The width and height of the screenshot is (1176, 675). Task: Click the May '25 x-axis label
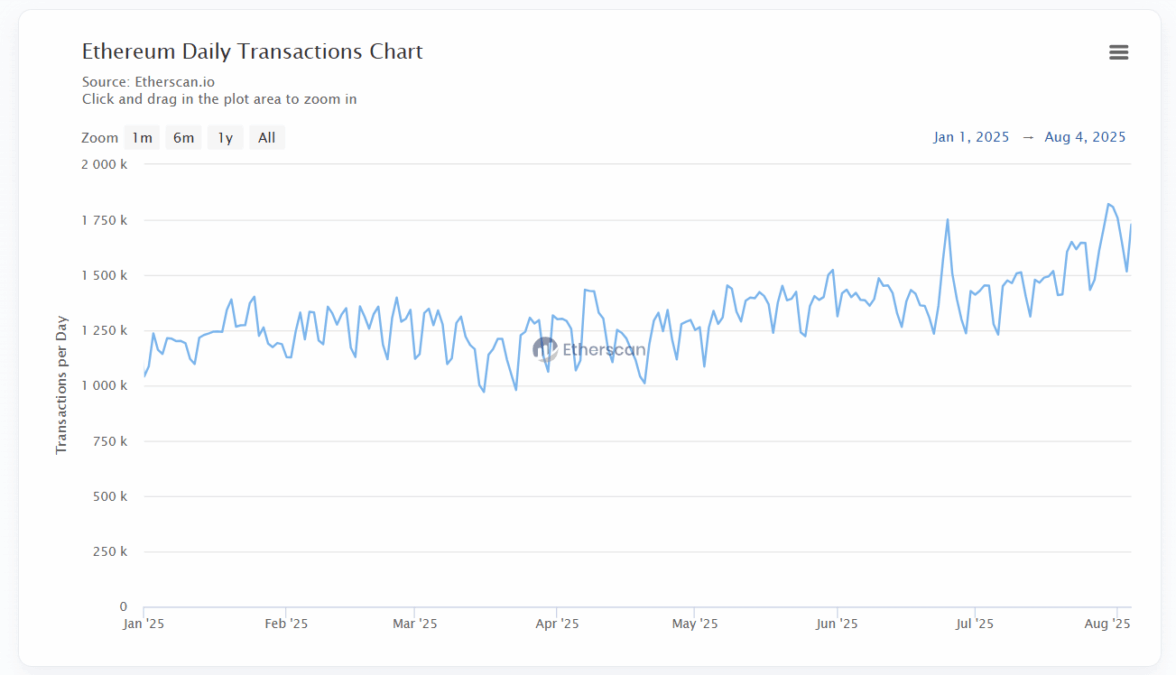[x=694, y=624]
